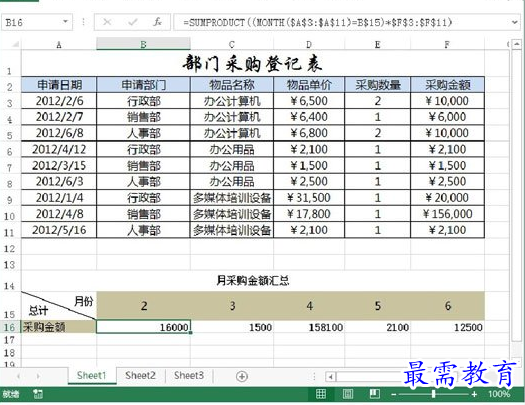Click vertical scrollbar up arrow
The image size is (525, 405).
pos(517,44)
